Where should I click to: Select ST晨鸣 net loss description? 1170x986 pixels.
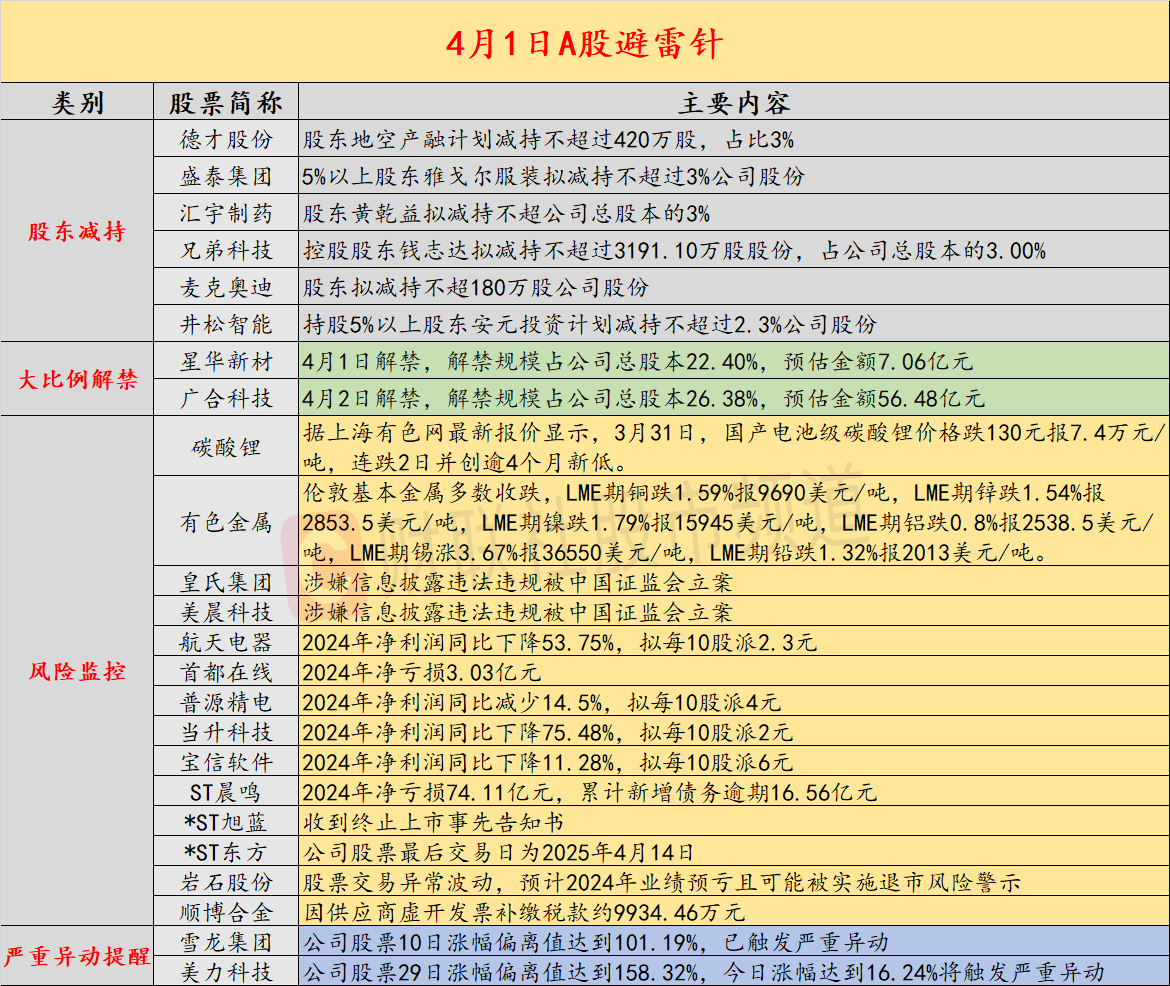pyautogui.click(x=733, y=793)
